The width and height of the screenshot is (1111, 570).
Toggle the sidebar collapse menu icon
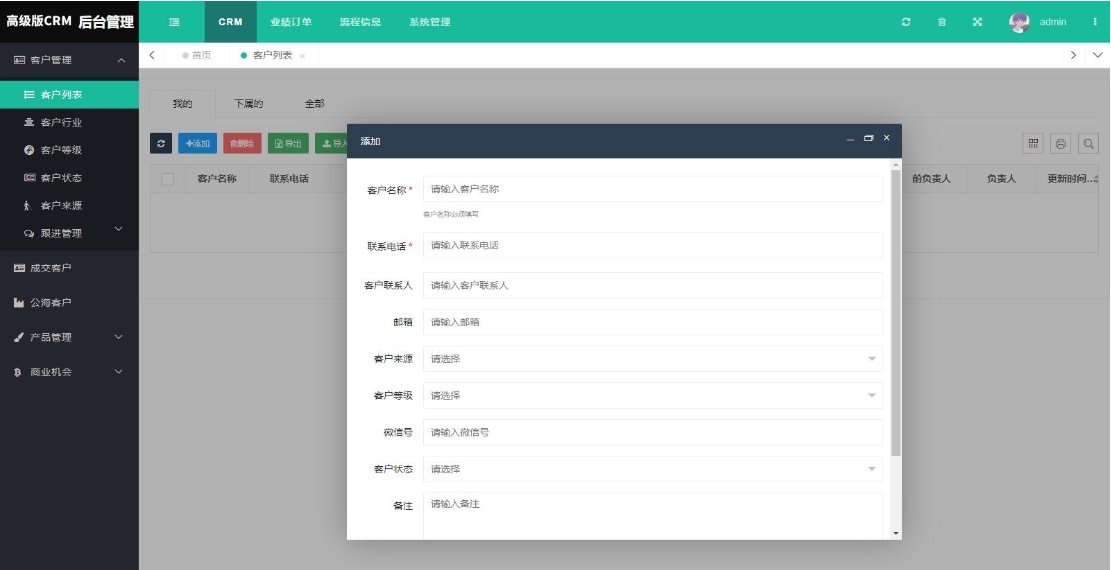[x=174, y=22]
